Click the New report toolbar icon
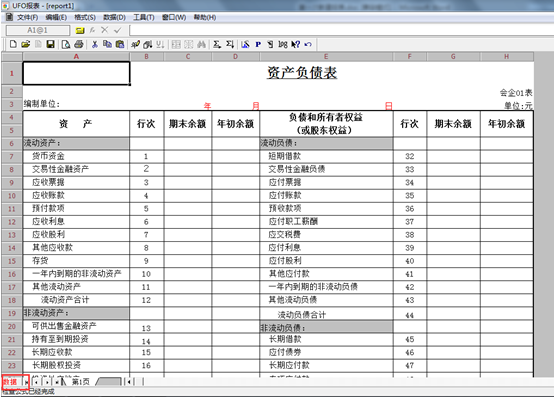The height and width of the screenshot is (398, 554). tap(13, 44)
